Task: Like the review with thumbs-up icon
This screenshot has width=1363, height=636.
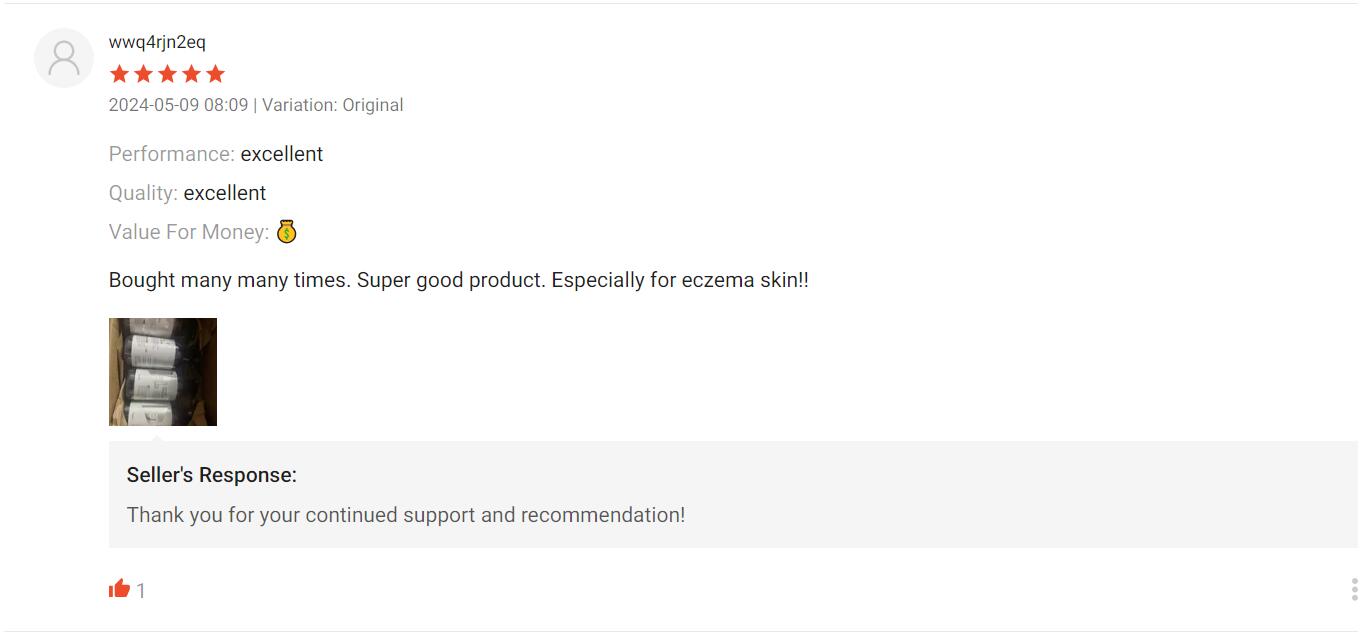Action: point(120,589)
